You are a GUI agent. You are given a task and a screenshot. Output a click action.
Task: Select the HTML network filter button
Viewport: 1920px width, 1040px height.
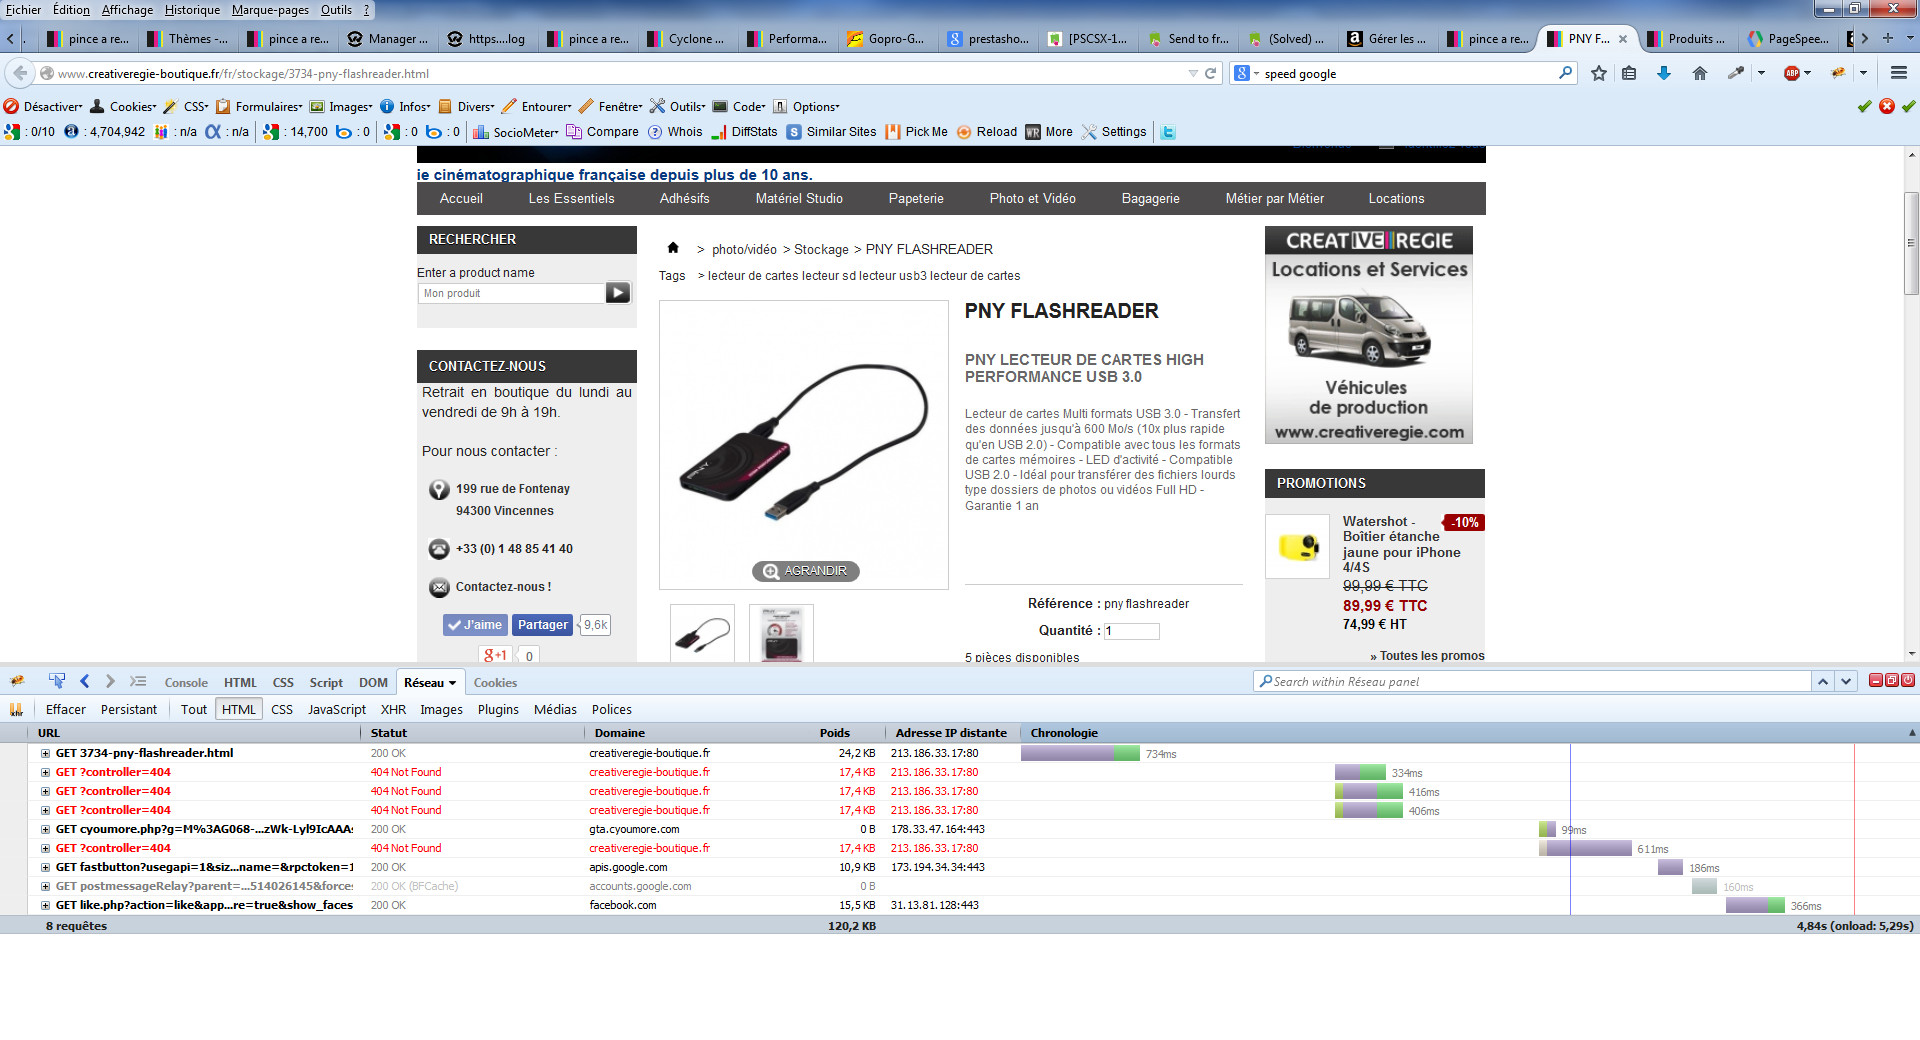tap(239, 710)
